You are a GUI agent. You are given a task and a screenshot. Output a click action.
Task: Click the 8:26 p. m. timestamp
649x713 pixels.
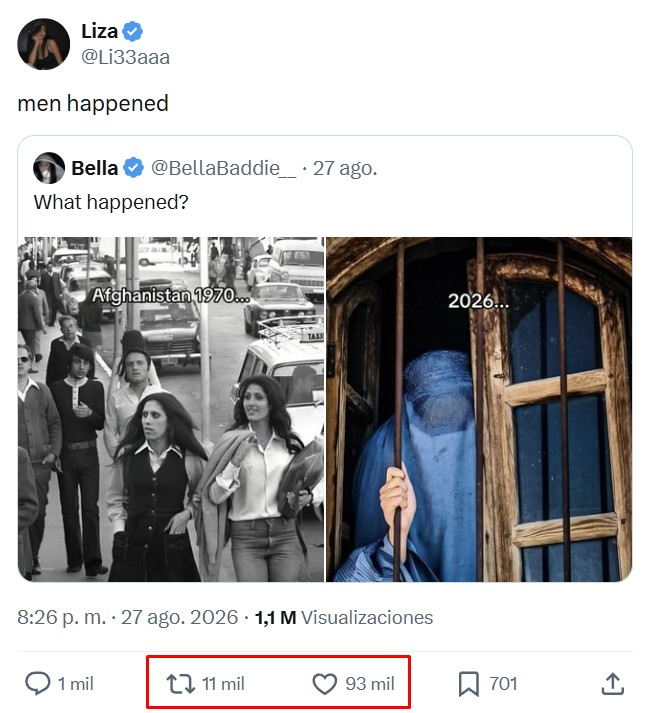click(x=61, y=618)
